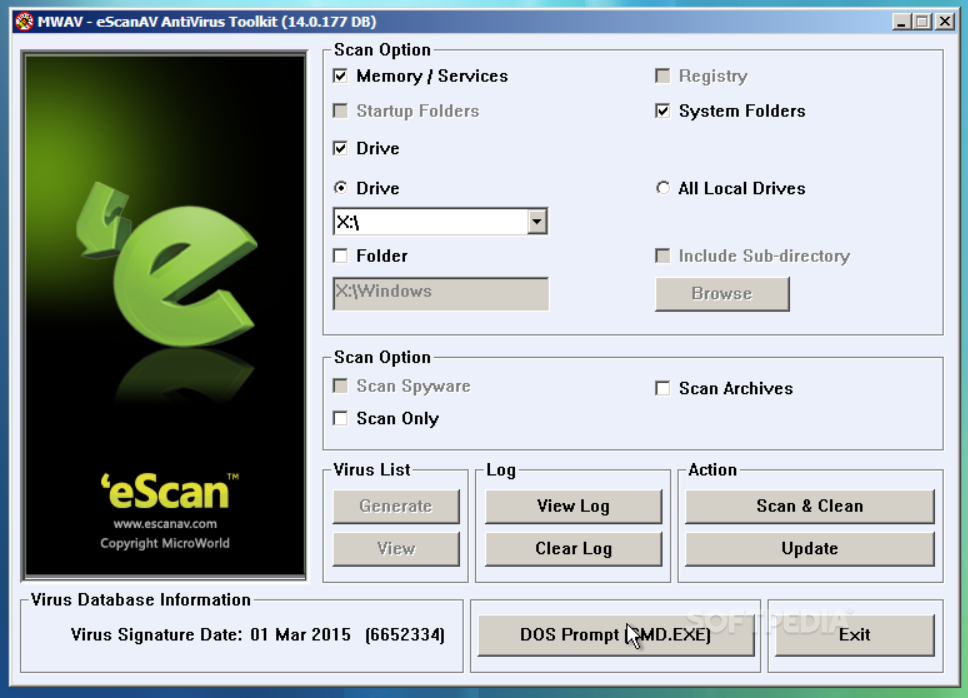Open DOS Prompt (CMD.EXE)
The height and width of the screenshot is (698, 968).
615,635
